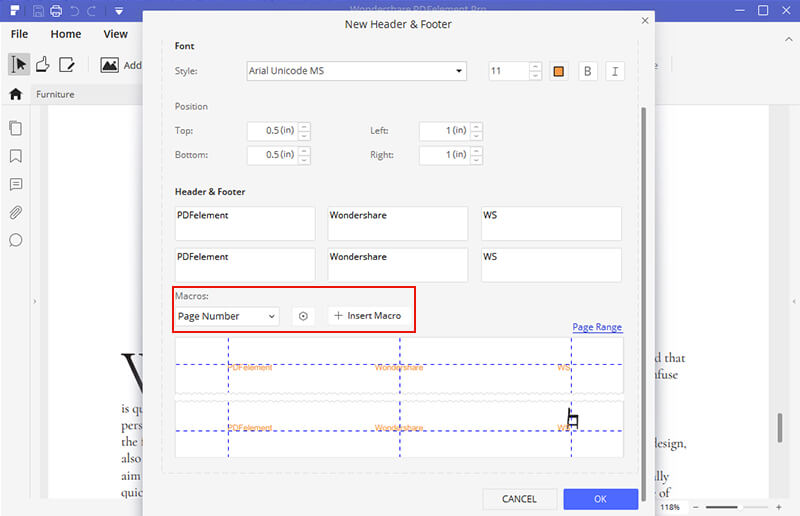Open the File menu

19,34
